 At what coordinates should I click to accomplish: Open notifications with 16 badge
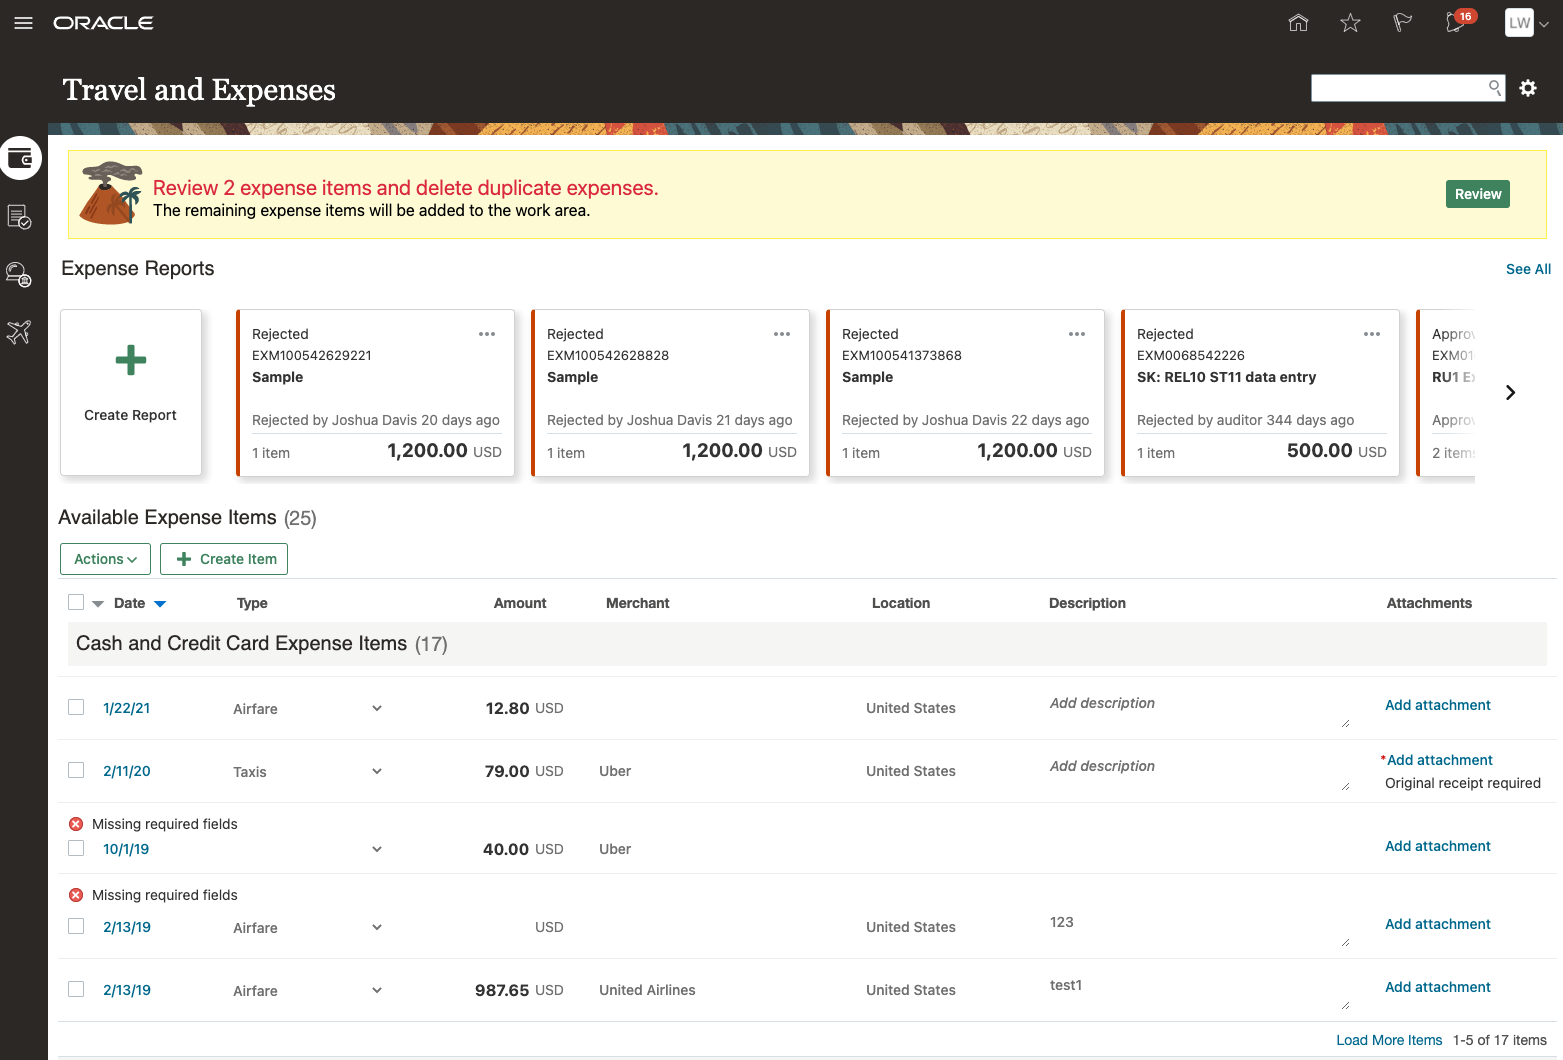coord(1456,22)
